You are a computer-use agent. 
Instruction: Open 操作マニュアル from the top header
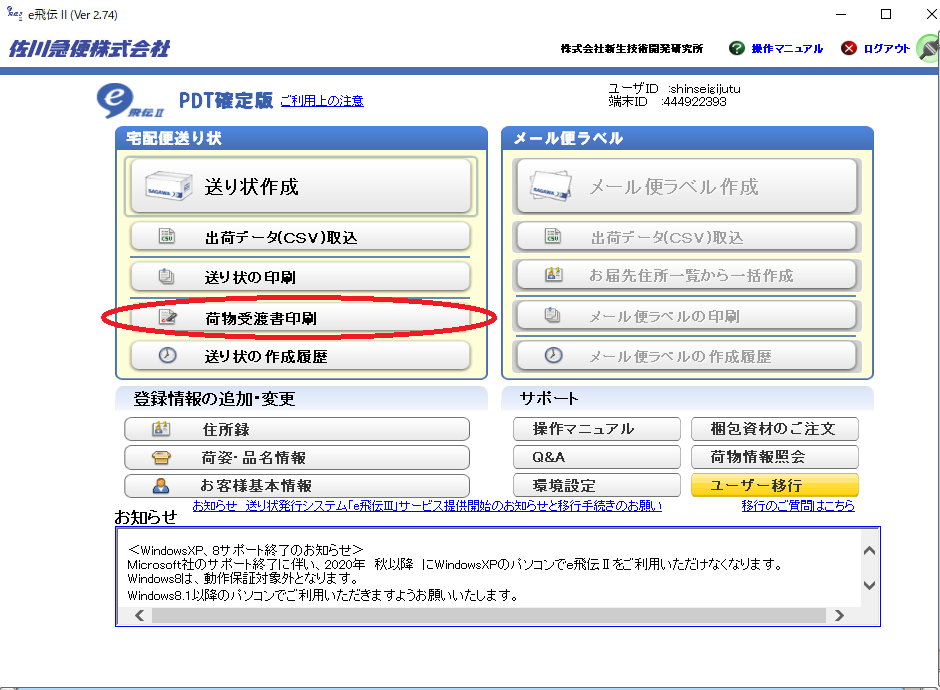[787, 48]
